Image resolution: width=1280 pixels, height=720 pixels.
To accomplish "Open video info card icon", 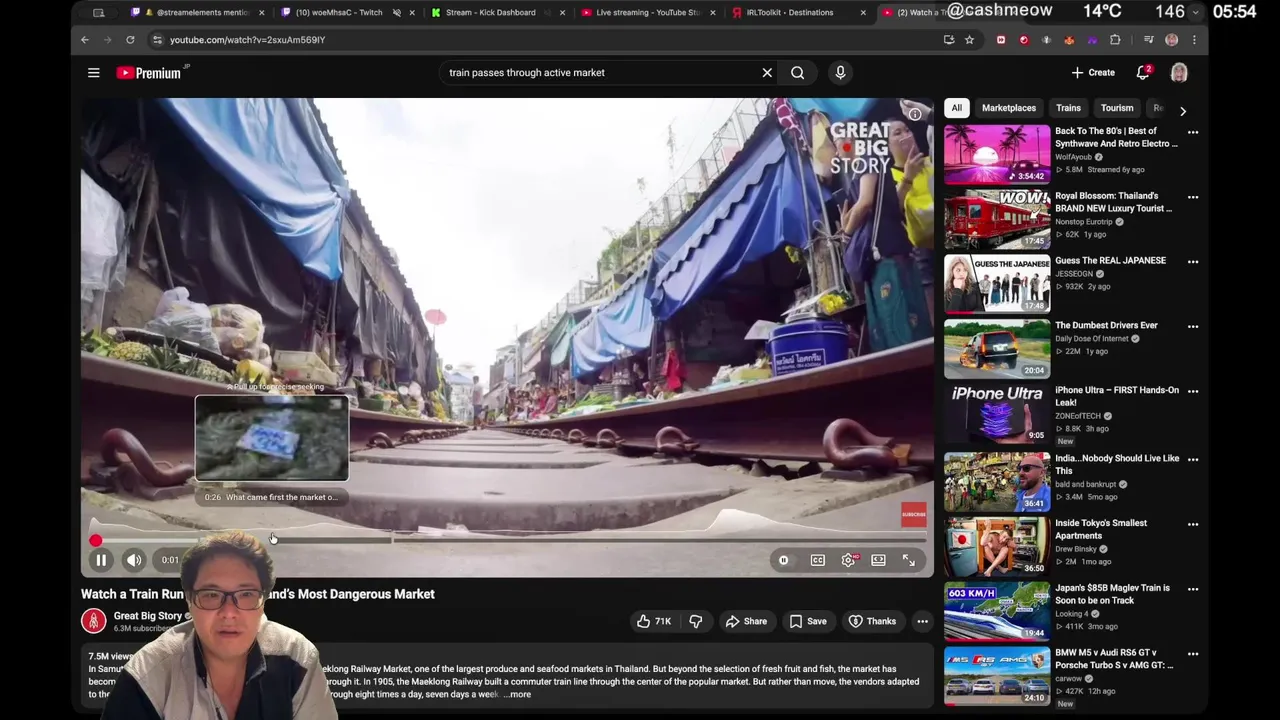I will point(914,114).
